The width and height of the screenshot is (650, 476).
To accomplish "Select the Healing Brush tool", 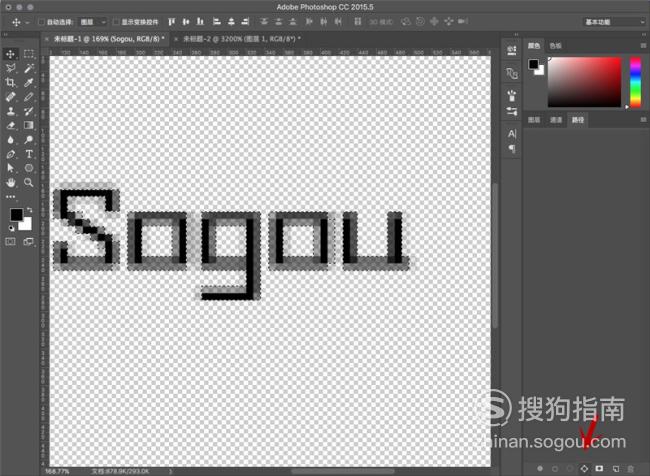I will pyautogui.click(x=10, y=97).
